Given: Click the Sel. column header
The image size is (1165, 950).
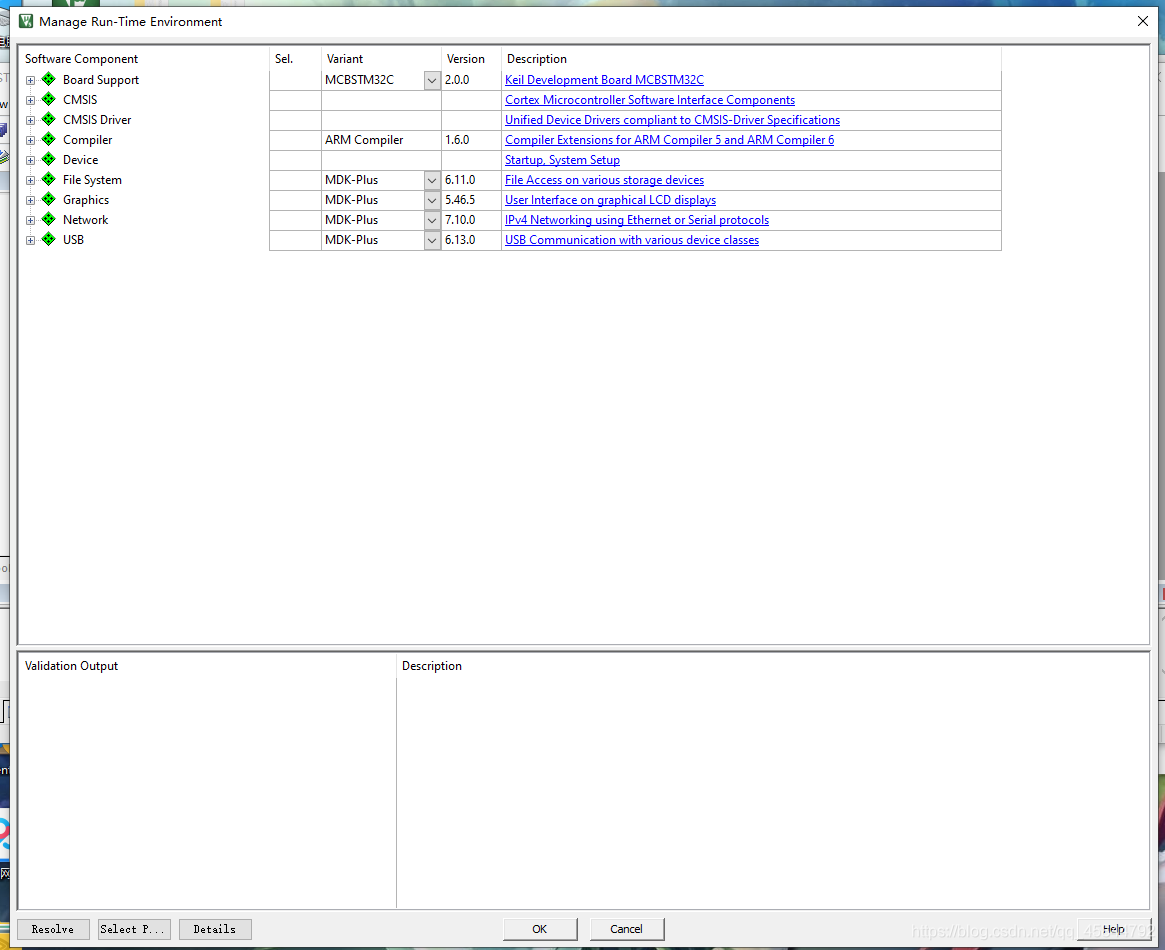Looking at the screenshot, I should click(284, 59).
